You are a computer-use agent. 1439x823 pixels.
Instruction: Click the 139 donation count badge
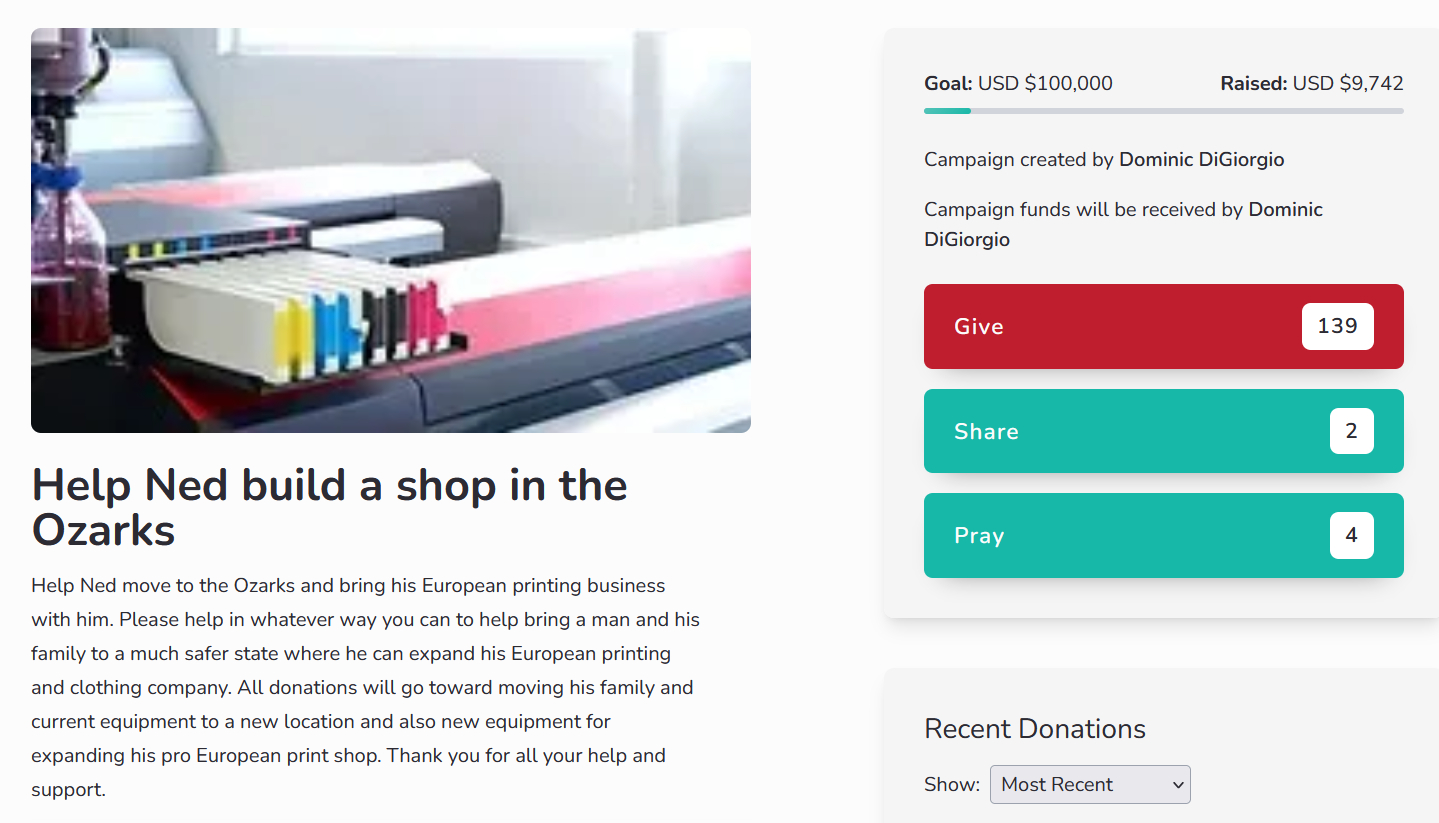1337,326
